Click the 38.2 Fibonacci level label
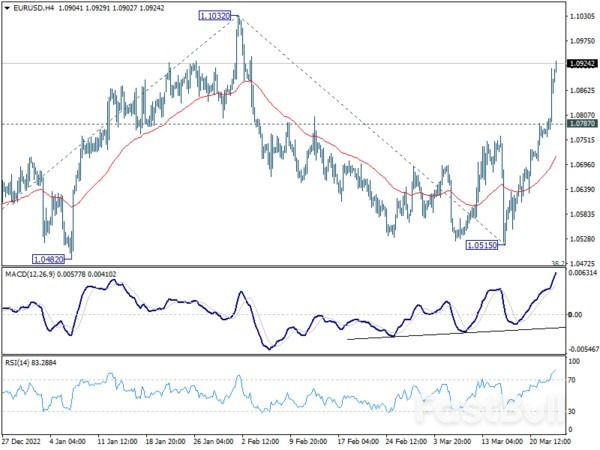600x450 pixels. click(x=558, y=263)
